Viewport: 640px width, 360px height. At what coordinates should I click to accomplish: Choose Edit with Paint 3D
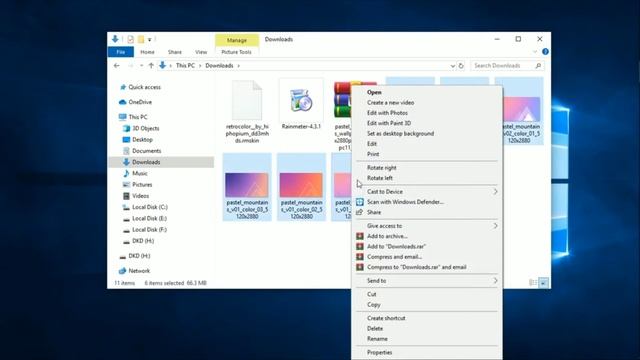click(427, 123)
